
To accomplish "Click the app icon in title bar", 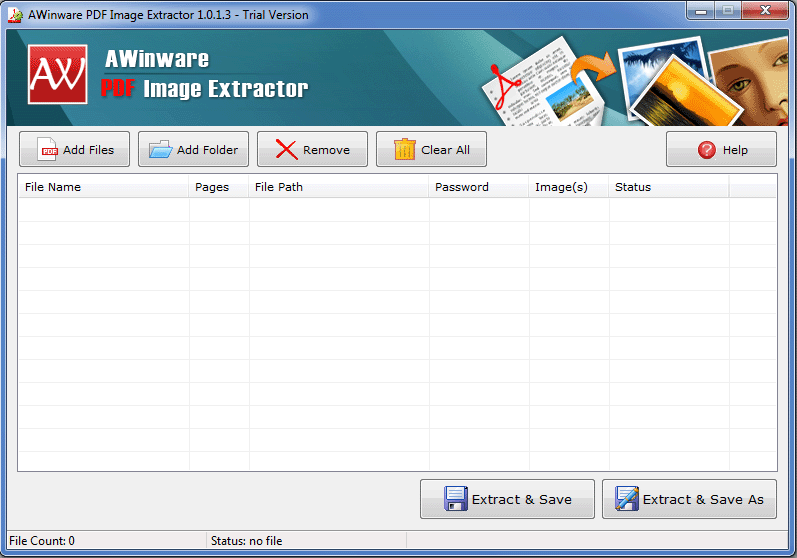I will click(15, 15).
